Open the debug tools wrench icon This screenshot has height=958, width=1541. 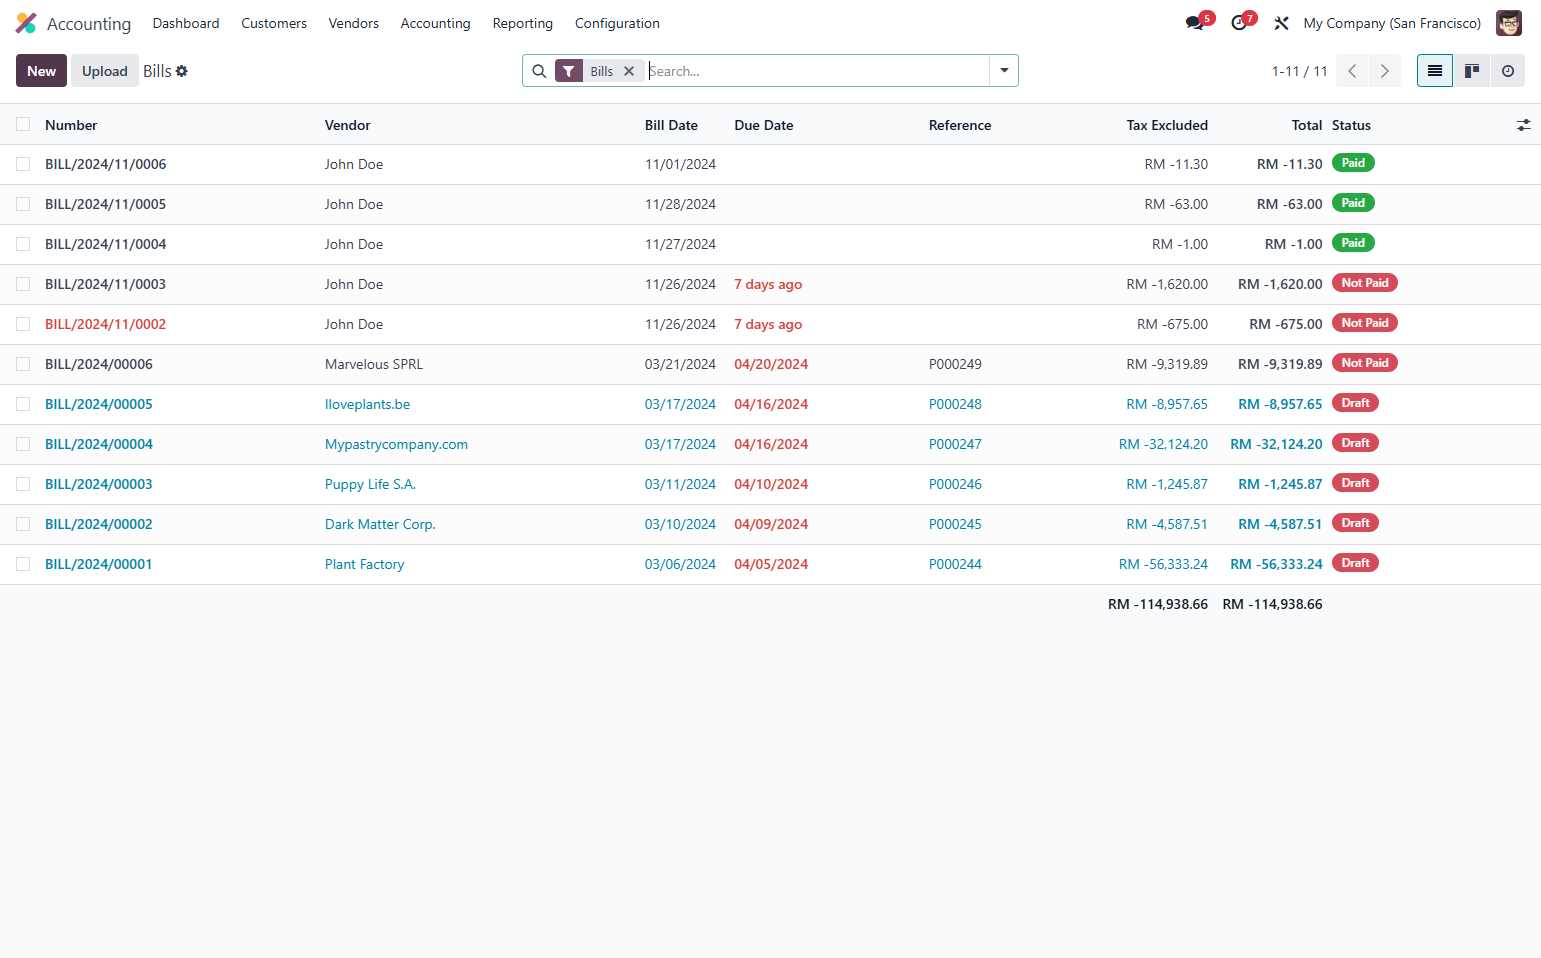pos(1281,23)
